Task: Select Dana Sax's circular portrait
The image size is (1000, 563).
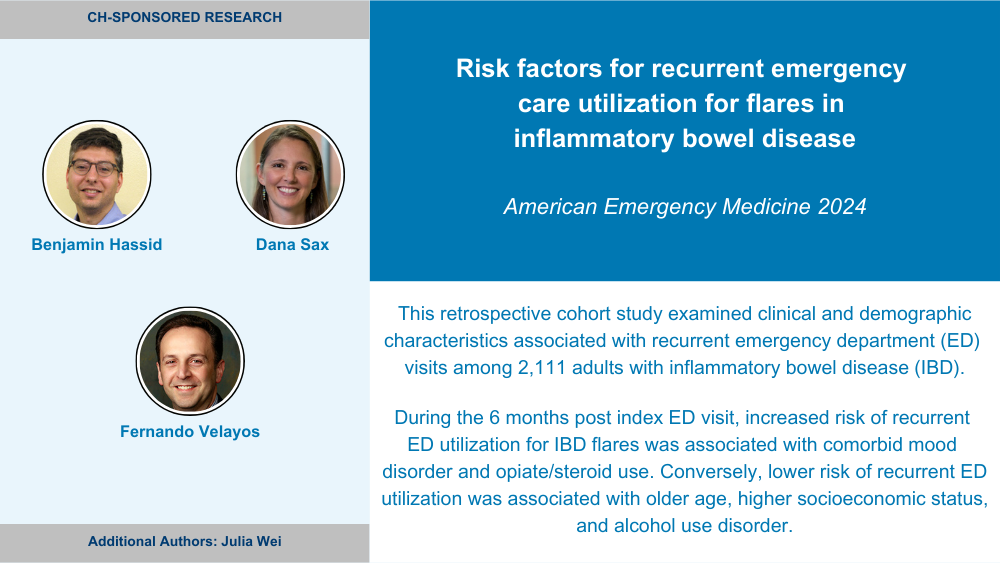Action: point(290,174)
